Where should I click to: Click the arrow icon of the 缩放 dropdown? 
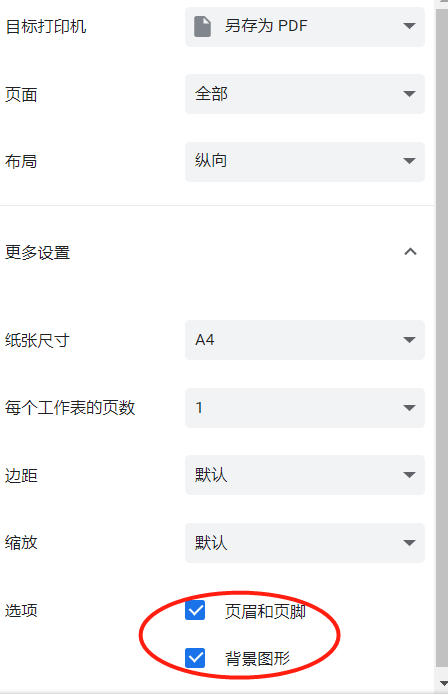click(x=409, y=543)
